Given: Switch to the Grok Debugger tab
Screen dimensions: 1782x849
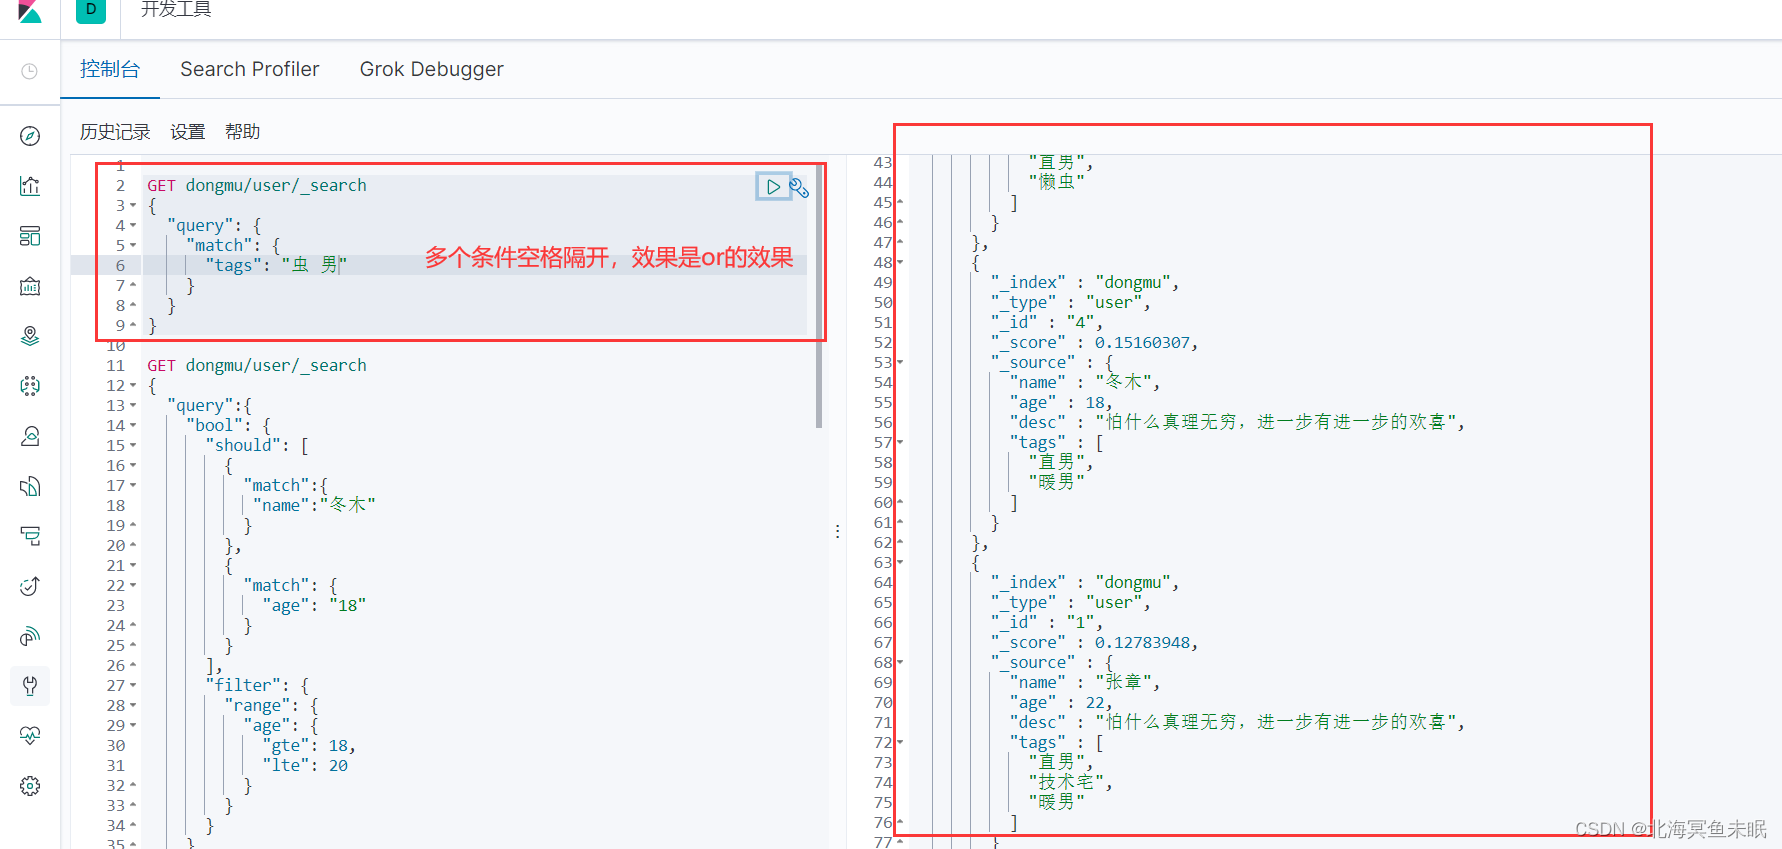Looking at the screenshot, I should point(432,69).
